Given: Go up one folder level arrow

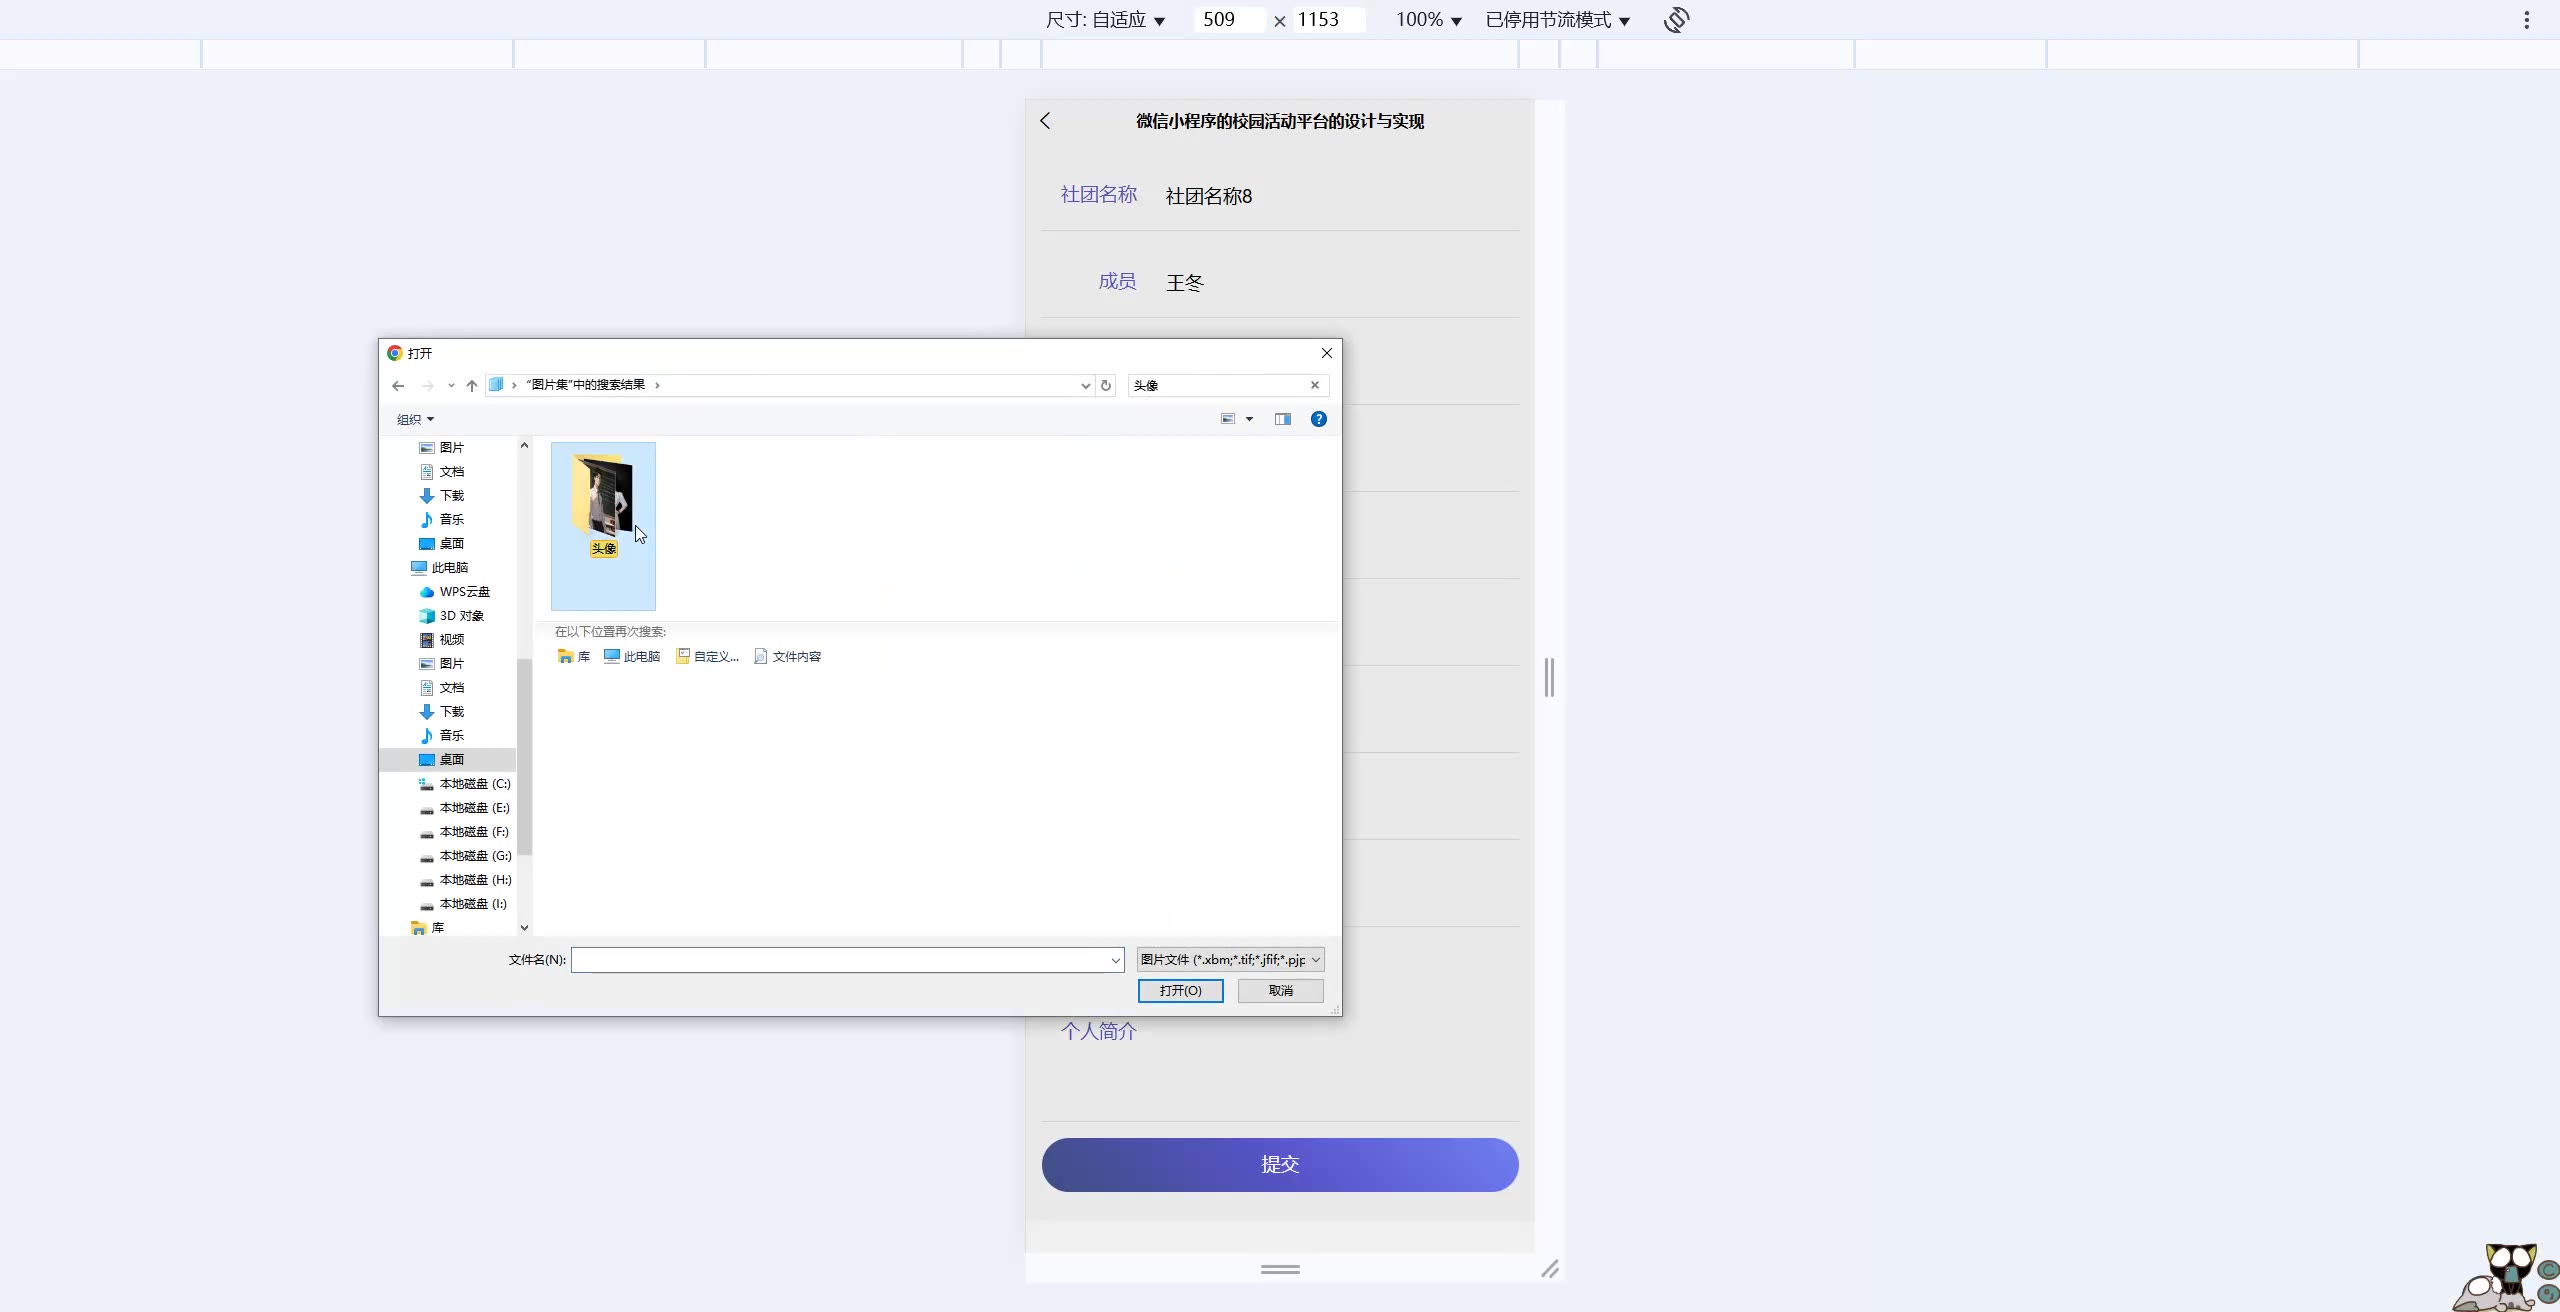Looking at the screenshot, I should 471,385.
